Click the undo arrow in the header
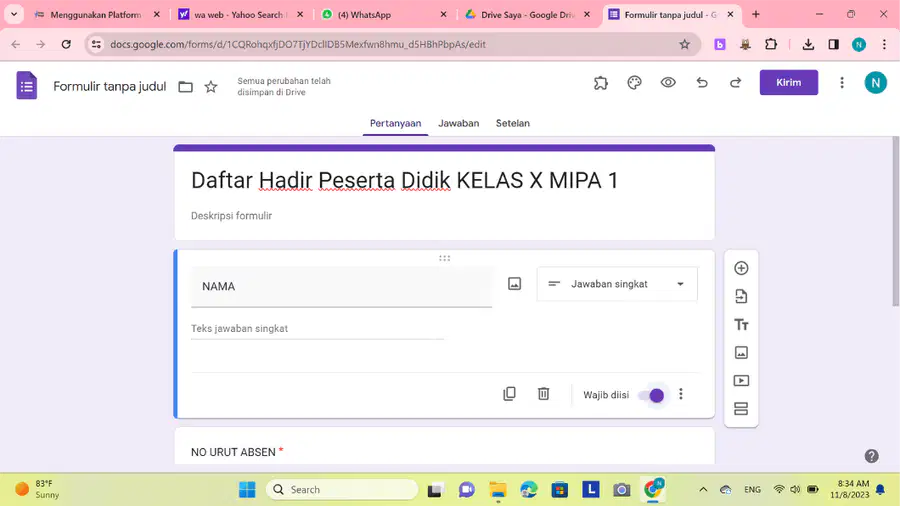 coord(701,83)
